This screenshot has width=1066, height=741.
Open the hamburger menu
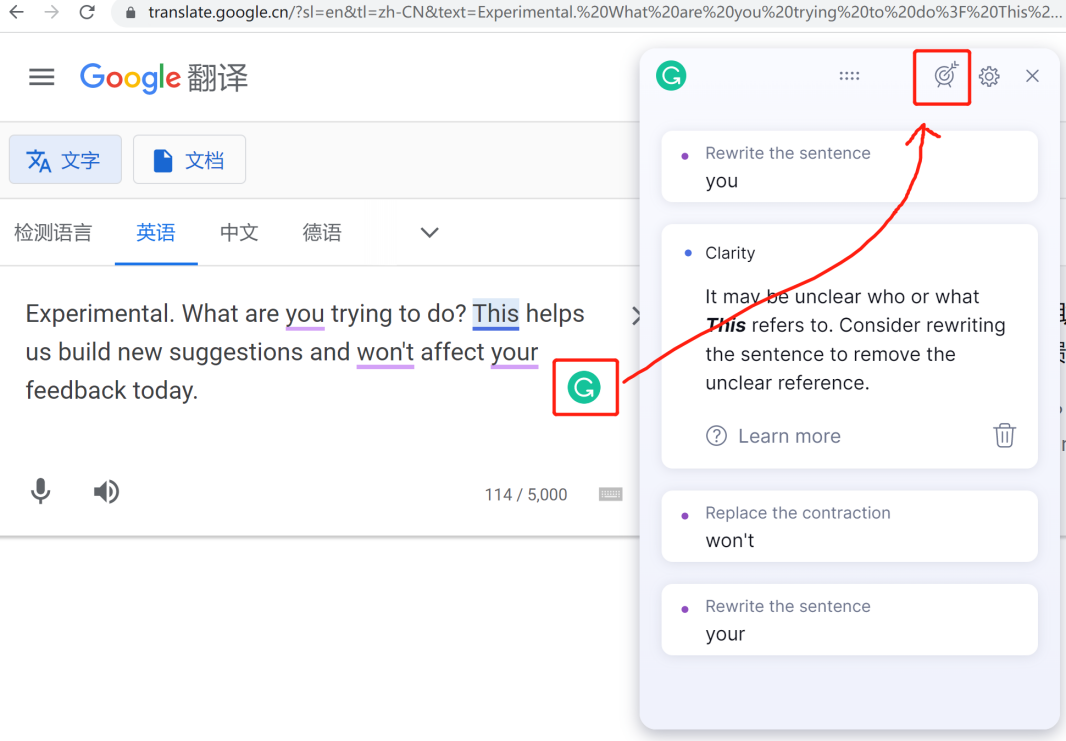pyautogui.click(x=41, y=77)
